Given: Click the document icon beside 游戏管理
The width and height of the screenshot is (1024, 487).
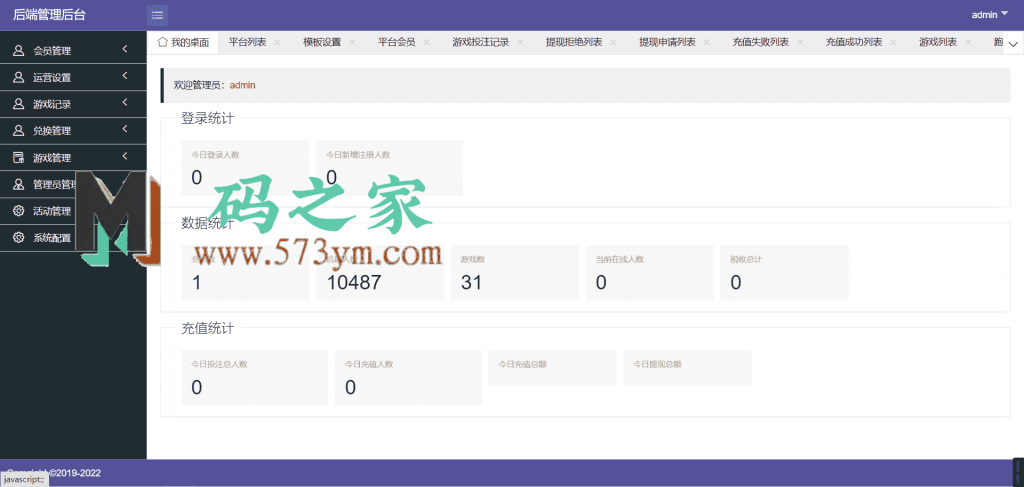Looking at the screenshot, I should [18, 158].
